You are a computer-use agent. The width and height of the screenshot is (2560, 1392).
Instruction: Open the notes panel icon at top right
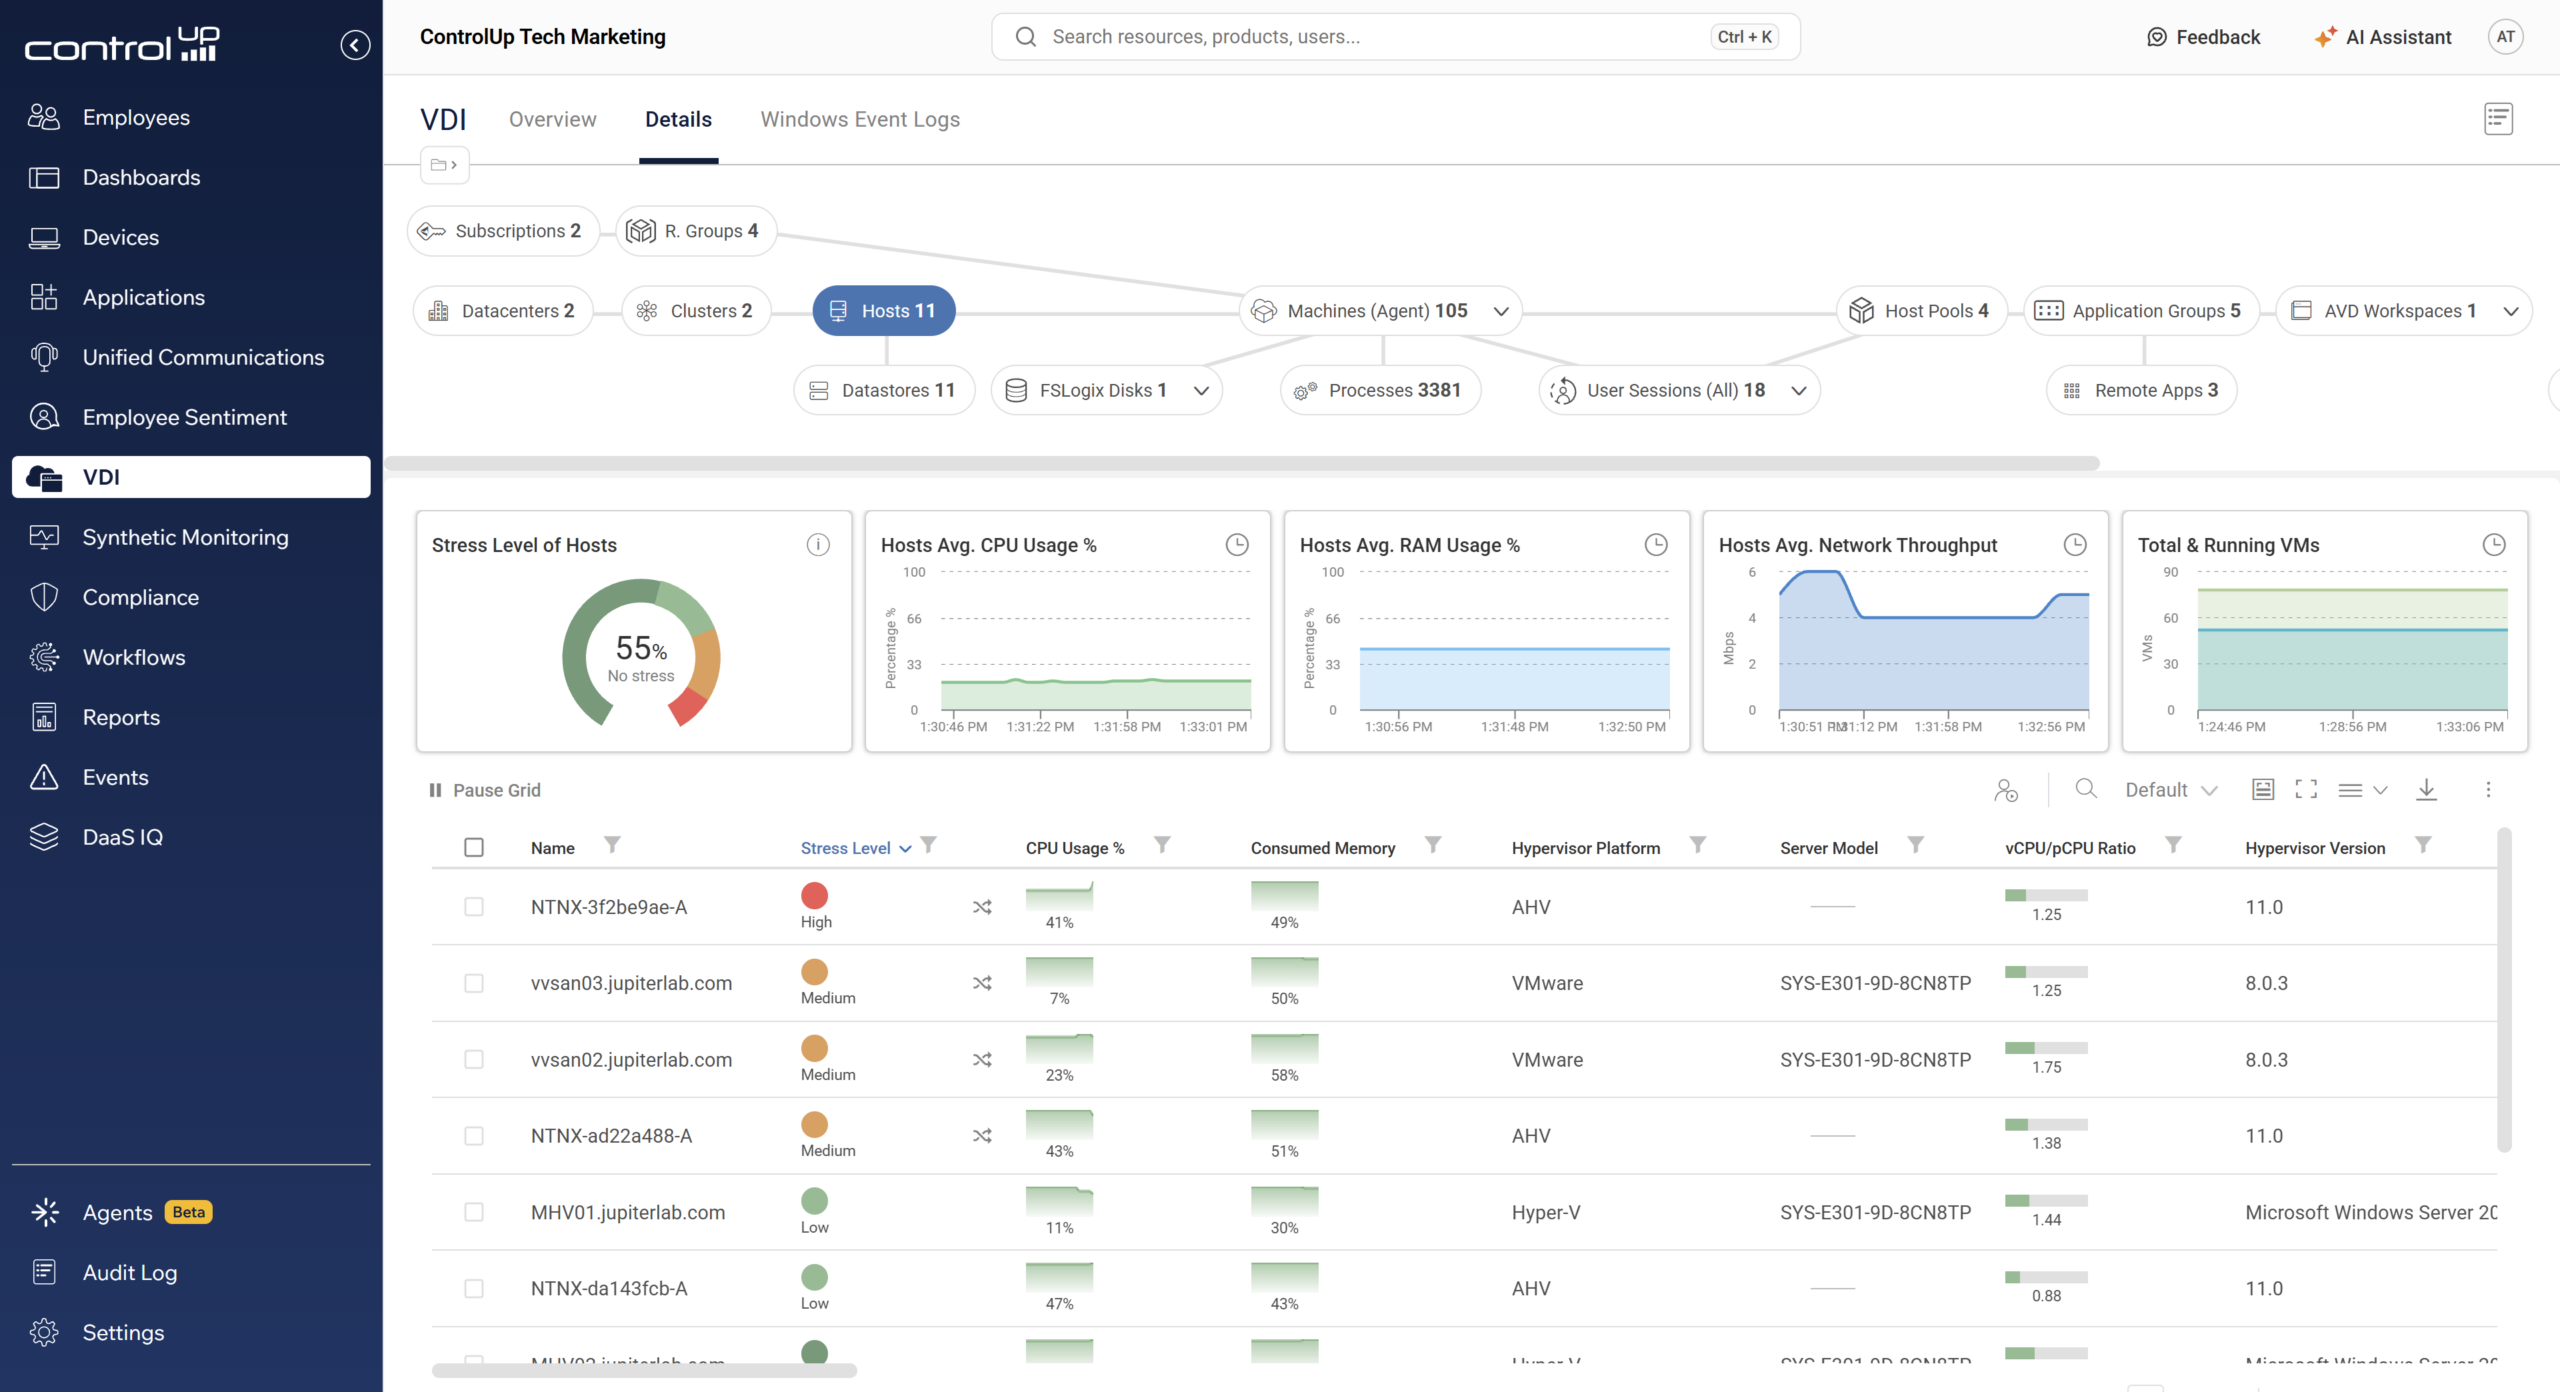click(x=2498, y=119)
